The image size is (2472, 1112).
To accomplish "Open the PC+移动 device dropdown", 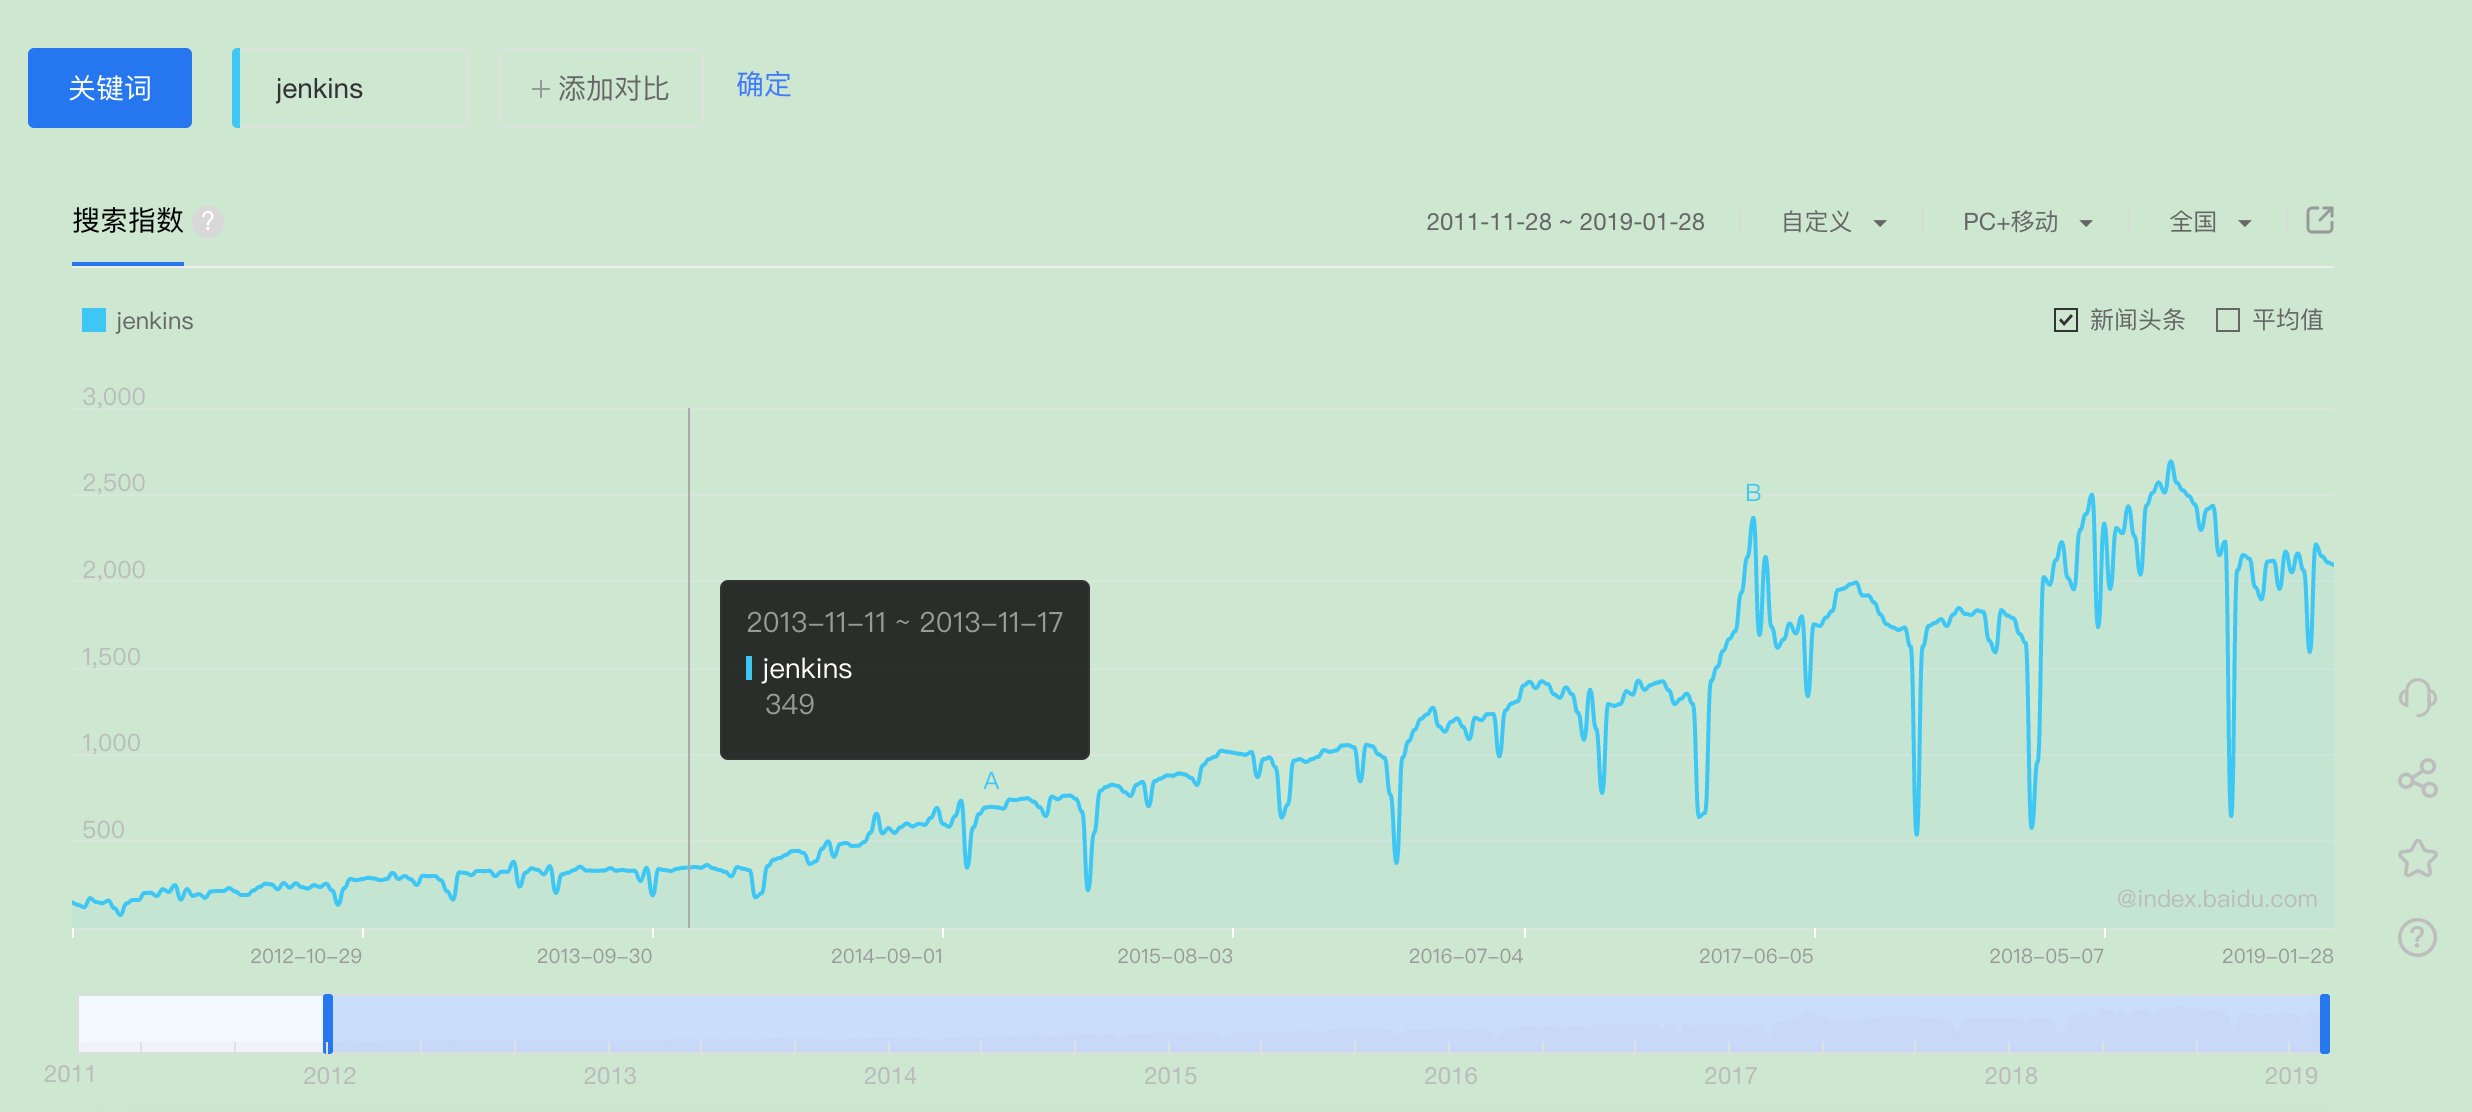I will (x=2027, y=222).
